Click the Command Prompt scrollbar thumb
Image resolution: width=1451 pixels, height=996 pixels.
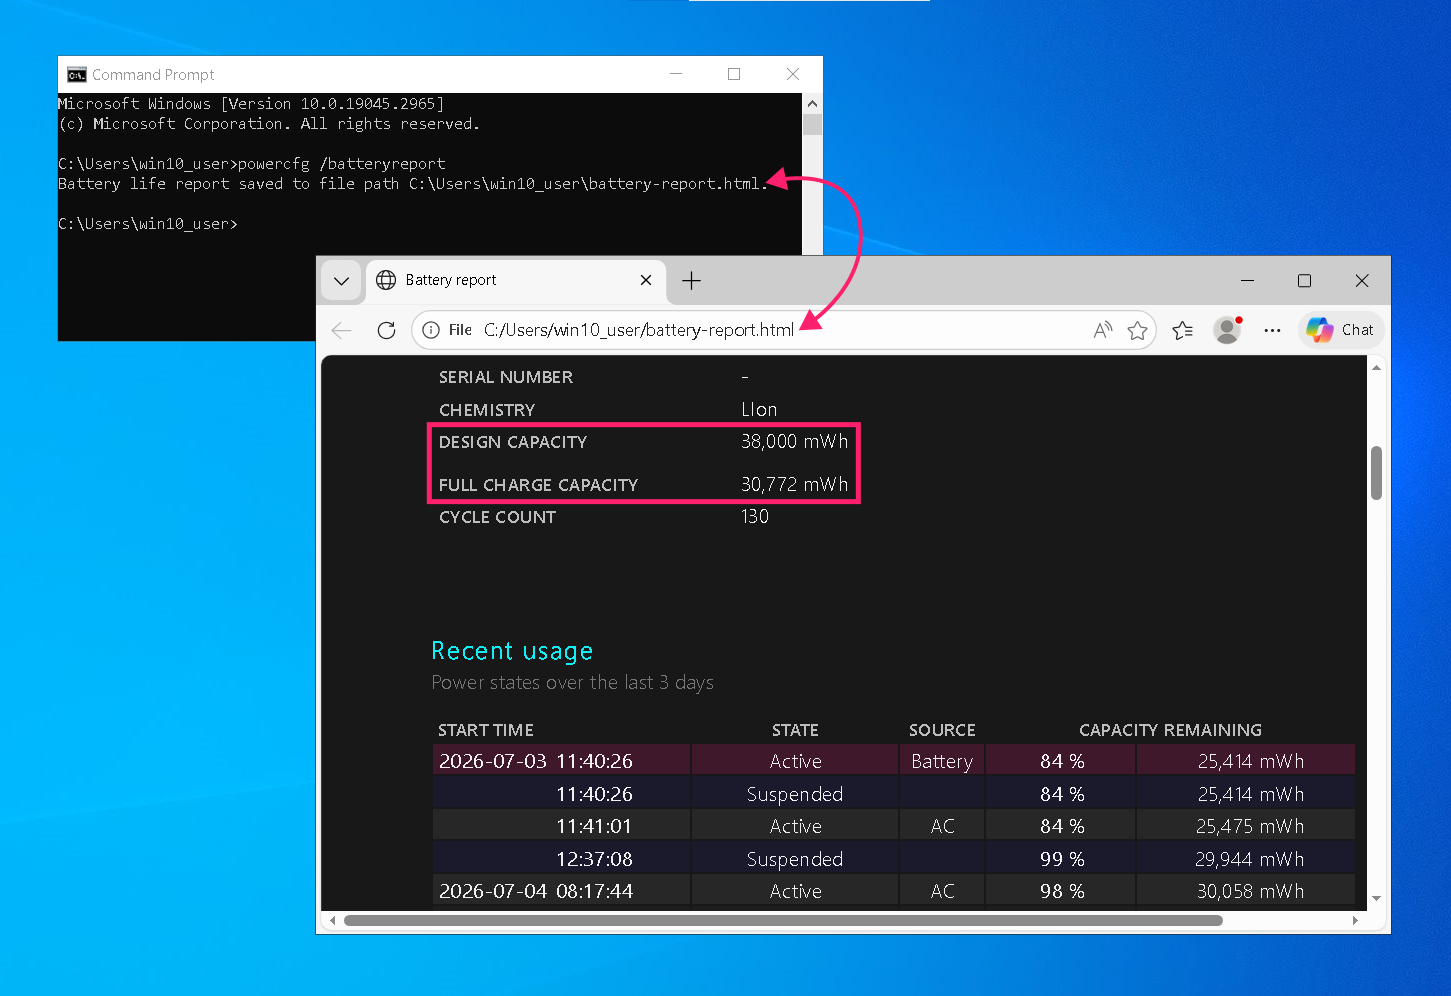[812, 124]
